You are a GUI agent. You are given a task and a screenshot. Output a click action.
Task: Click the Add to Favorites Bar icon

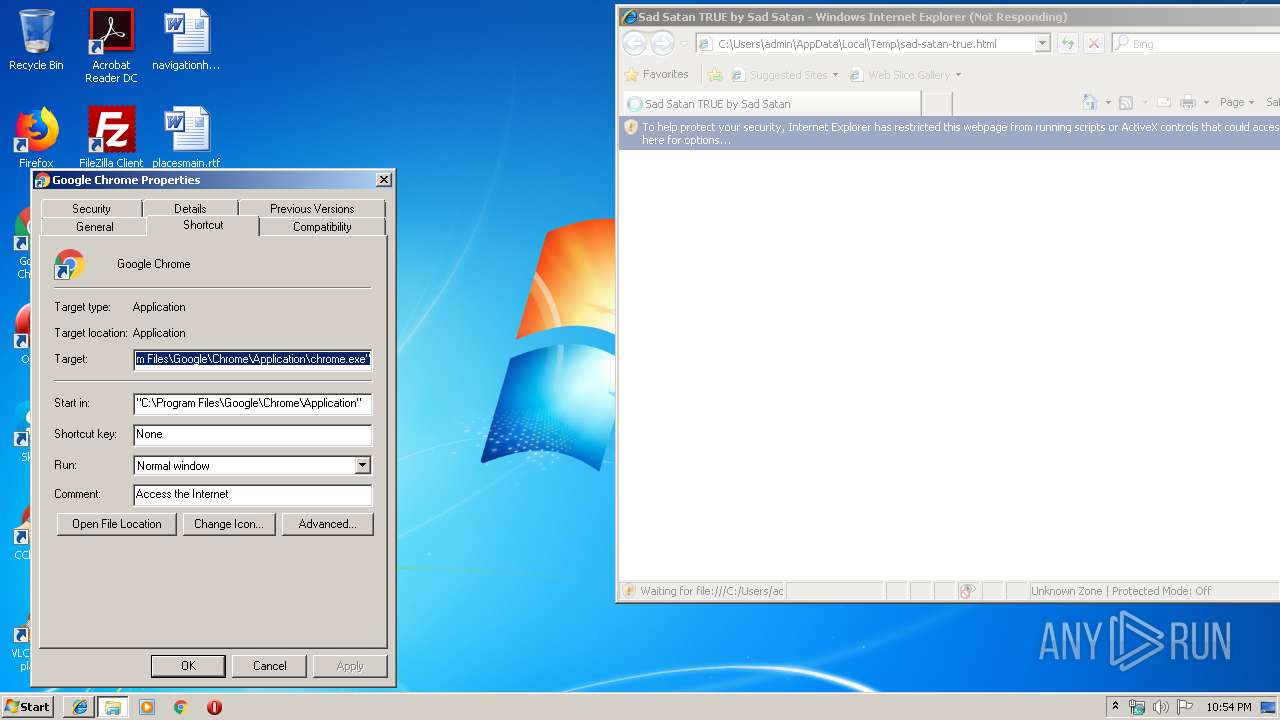coord(715,75)
